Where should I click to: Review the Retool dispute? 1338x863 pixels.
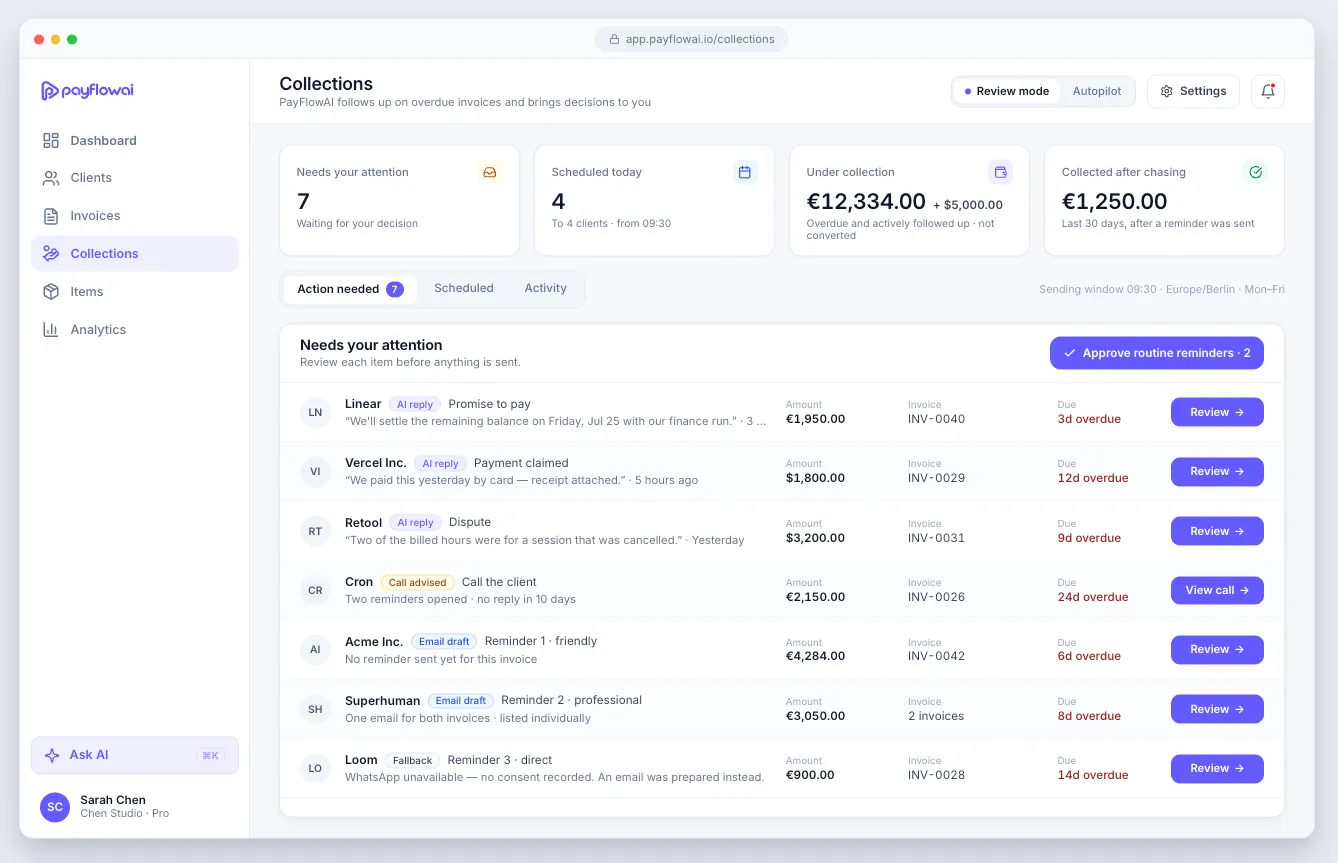point(1217,531)
